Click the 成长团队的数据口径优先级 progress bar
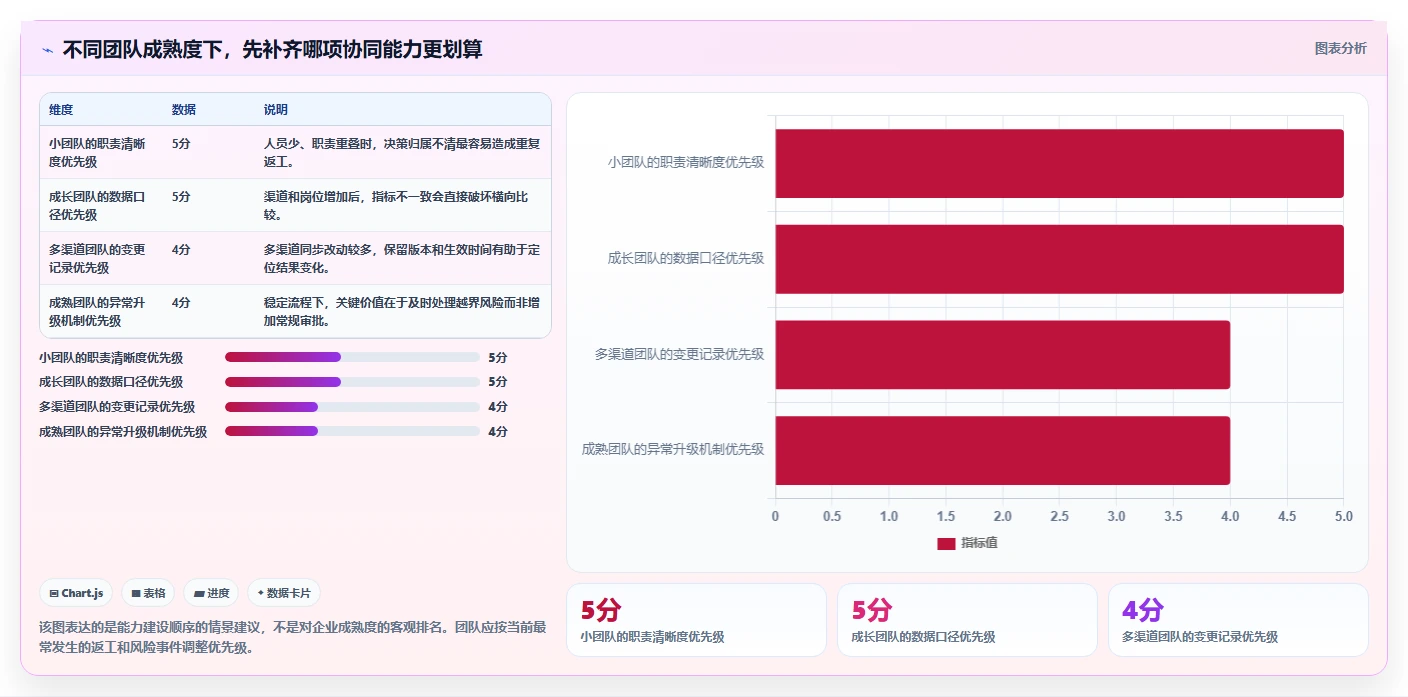This screenshot has height=697, width=1408. (x=352, y=382)
